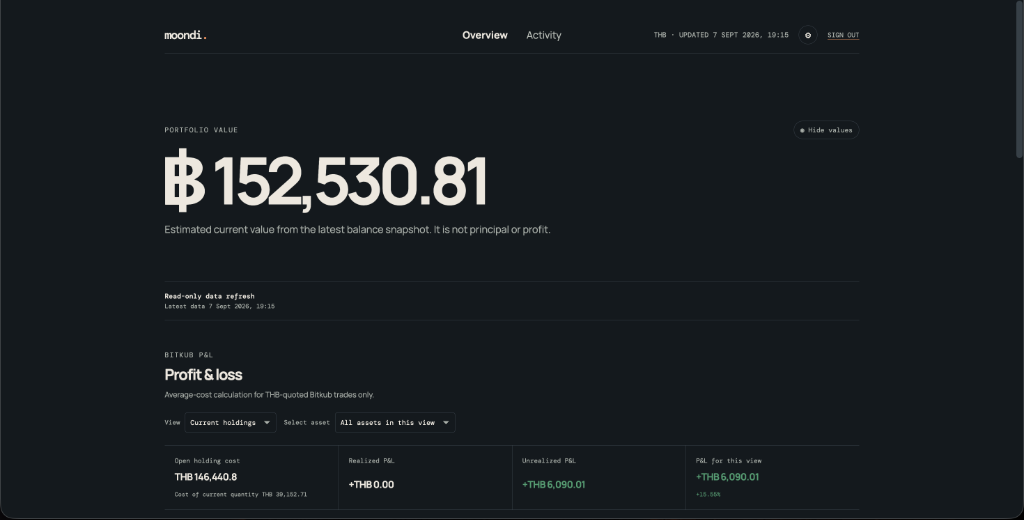Toggle Hide values button
Screen dimensions: 1024x520
coord(826,130)
